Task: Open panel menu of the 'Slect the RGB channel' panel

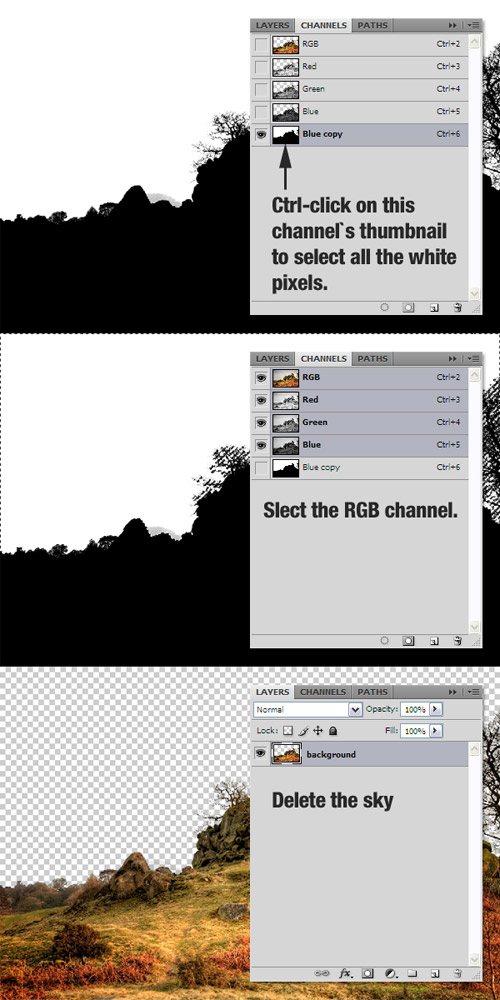Action: click(473, 358)
